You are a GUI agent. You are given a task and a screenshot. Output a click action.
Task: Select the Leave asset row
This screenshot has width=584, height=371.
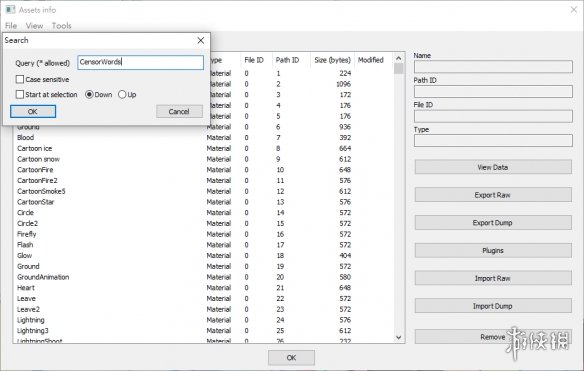click(203, 299)
